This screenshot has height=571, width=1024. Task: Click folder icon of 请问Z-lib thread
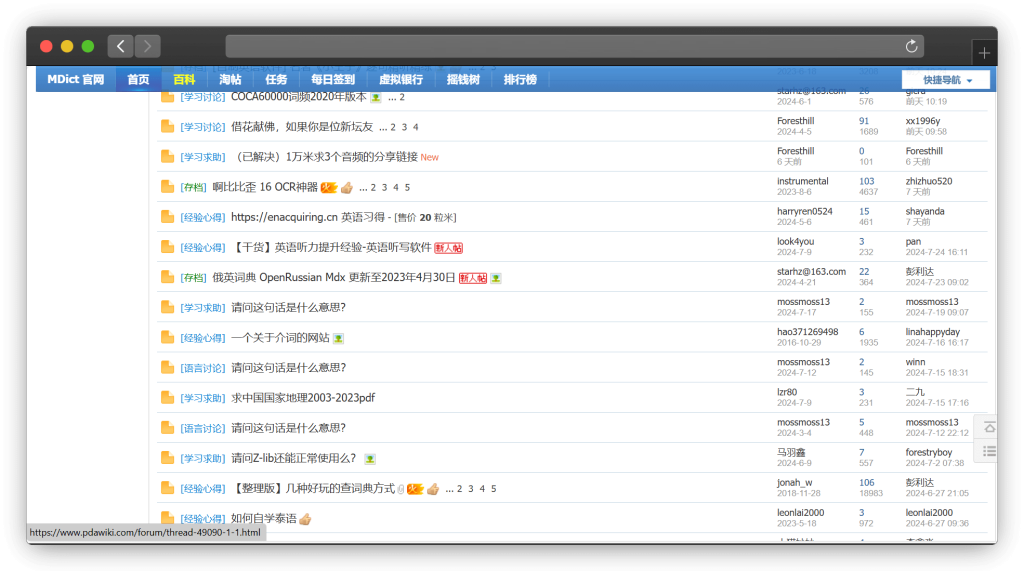pos(167,457)
